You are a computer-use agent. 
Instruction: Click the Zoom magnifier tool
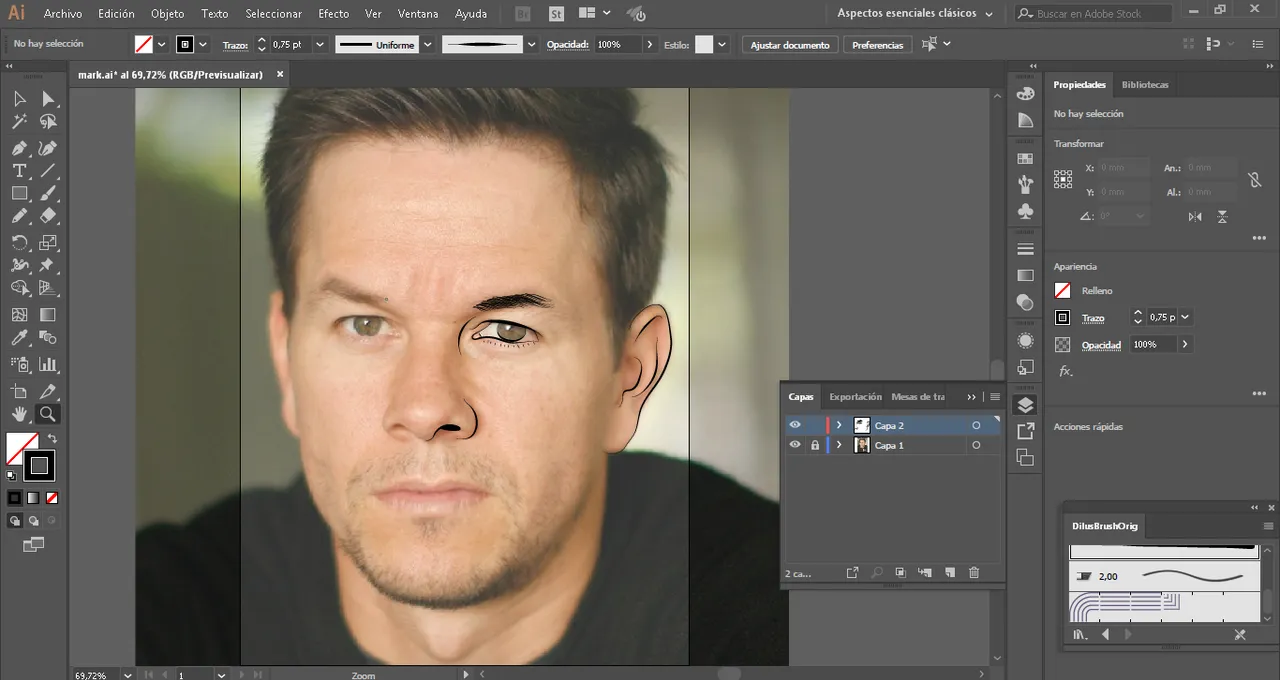(x=48, y=414)
